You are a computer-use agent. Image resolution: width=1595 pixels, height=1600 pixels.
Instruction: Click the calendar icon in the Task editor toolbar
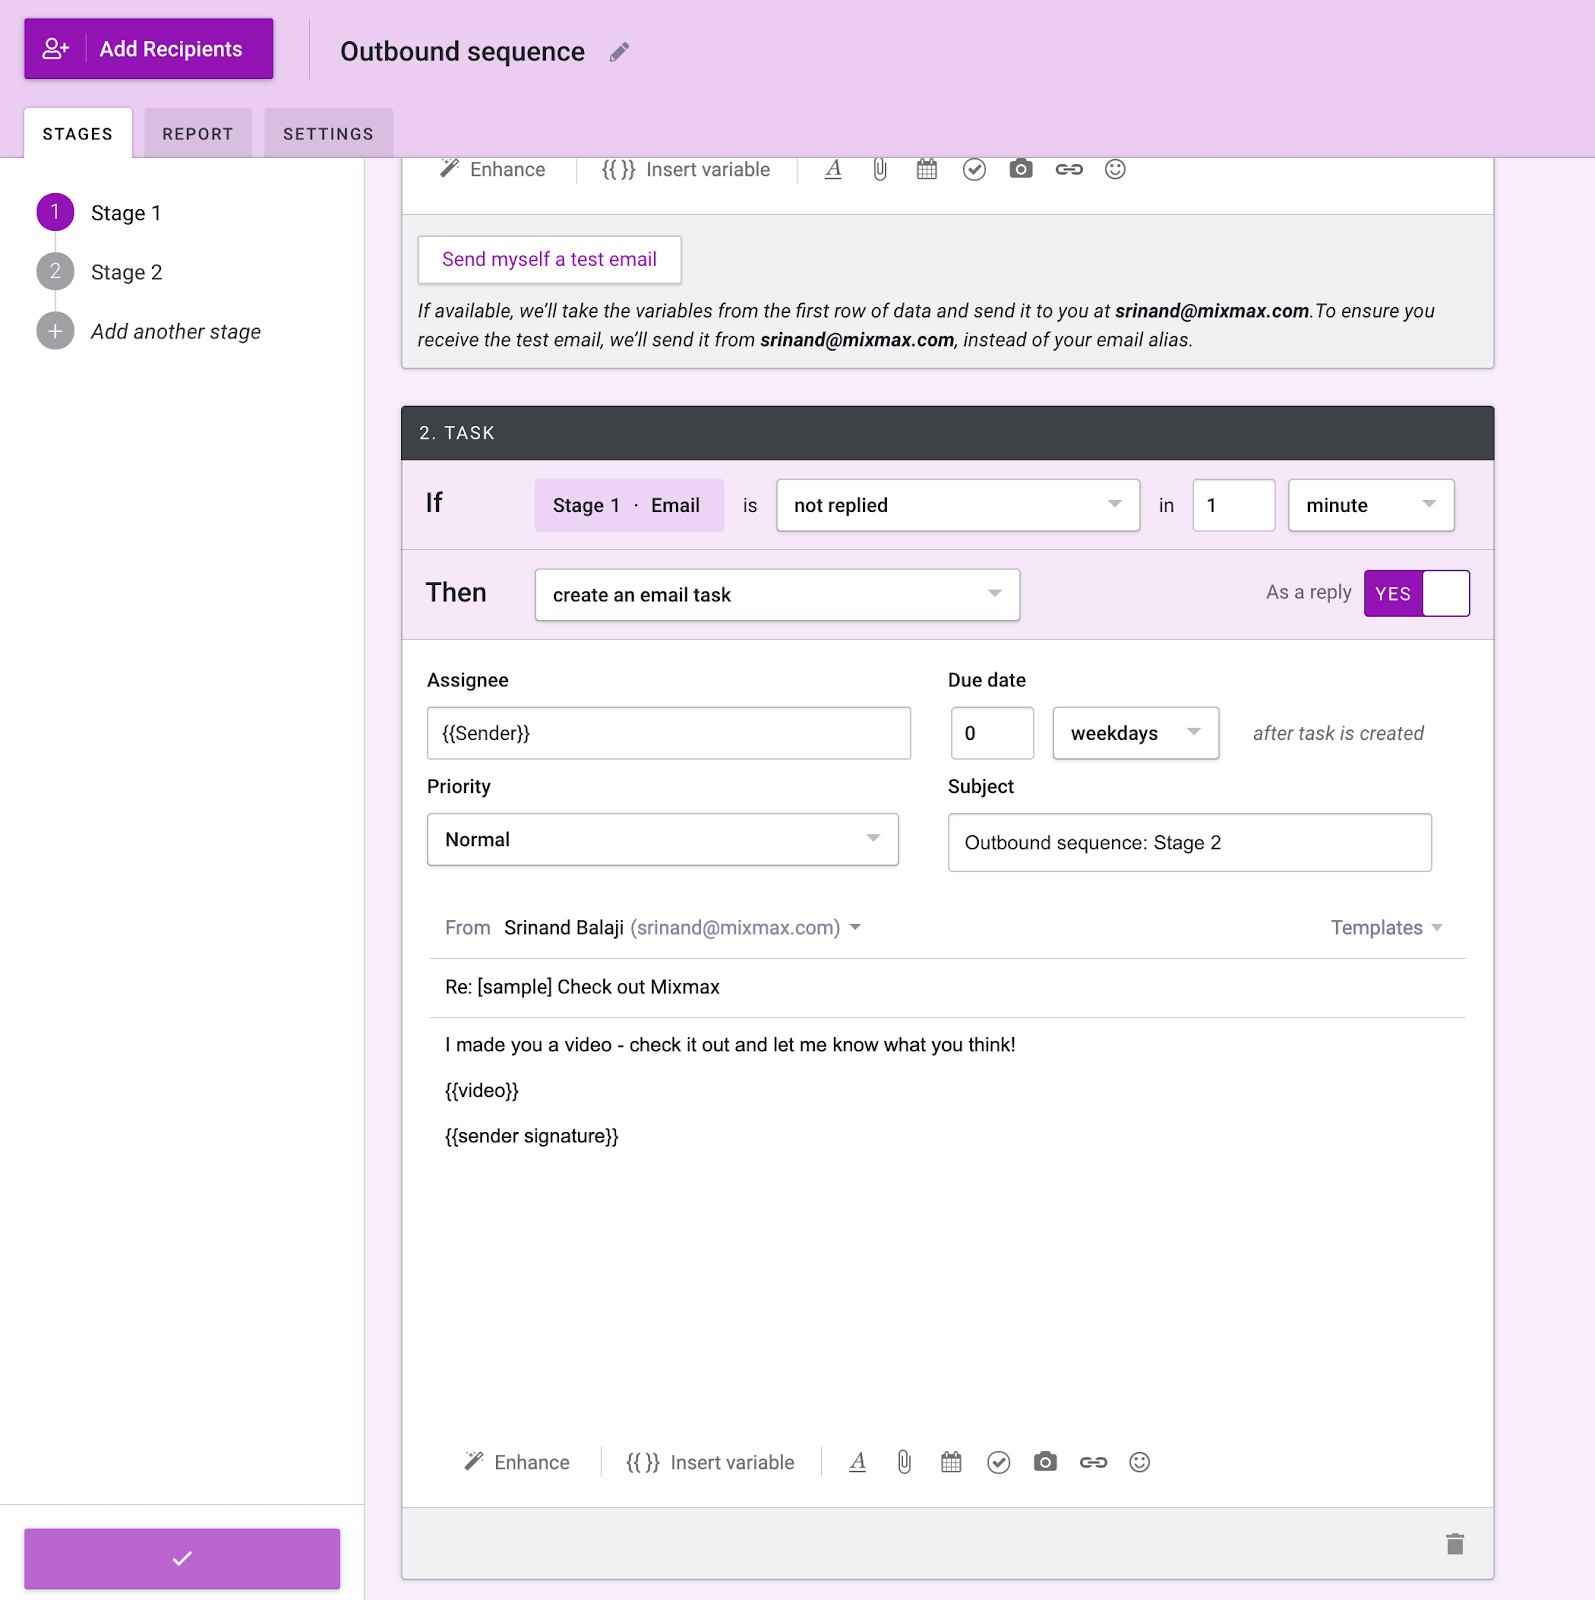(x=951, y=1462)
